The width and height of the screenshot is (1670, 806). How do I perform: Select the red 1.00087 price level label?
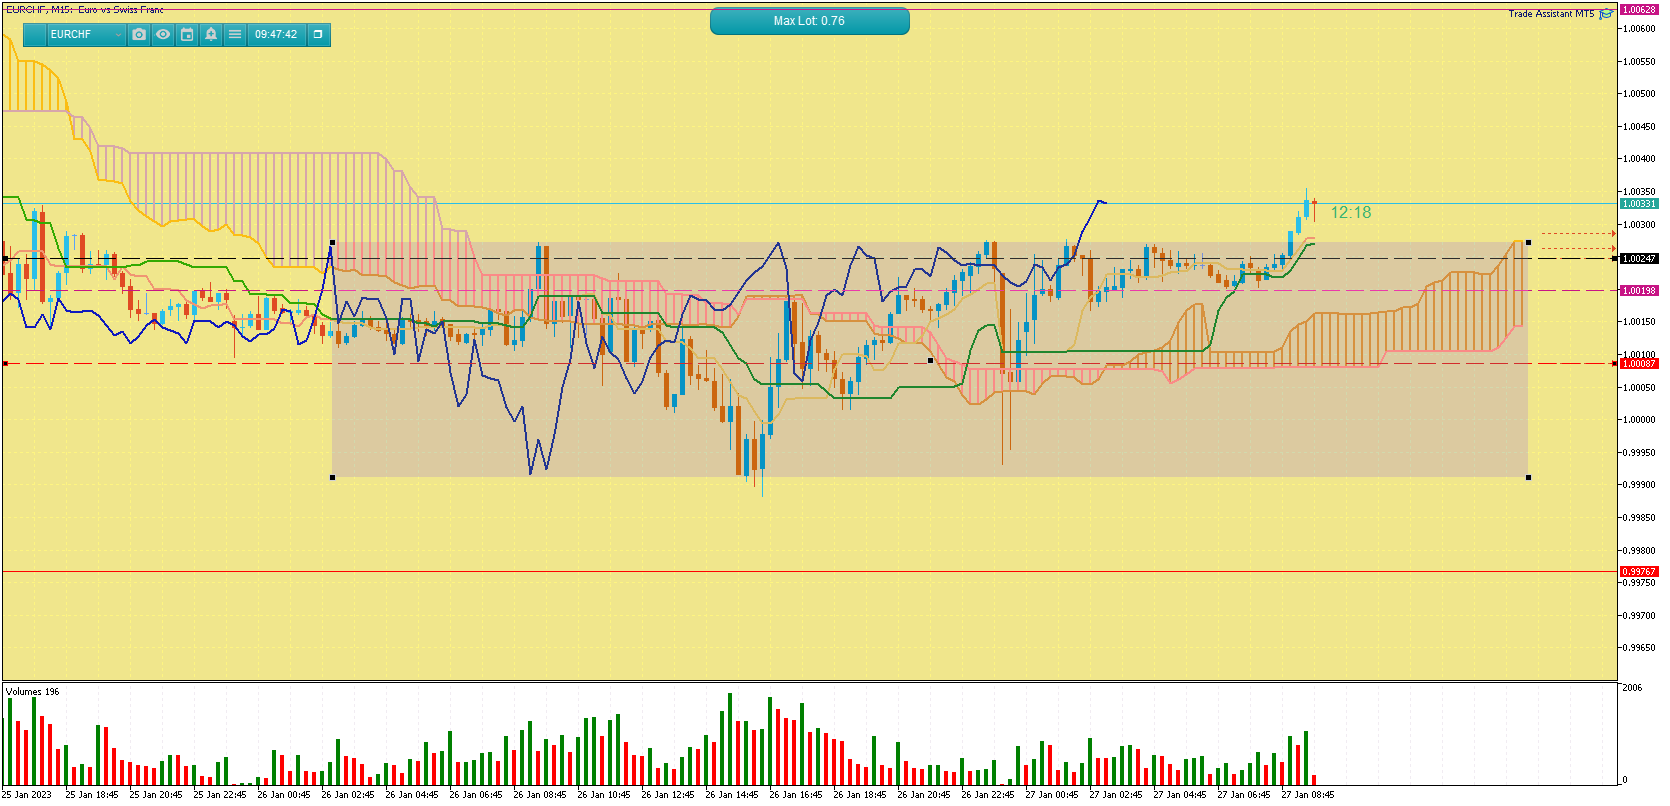tap(1638, 364)
